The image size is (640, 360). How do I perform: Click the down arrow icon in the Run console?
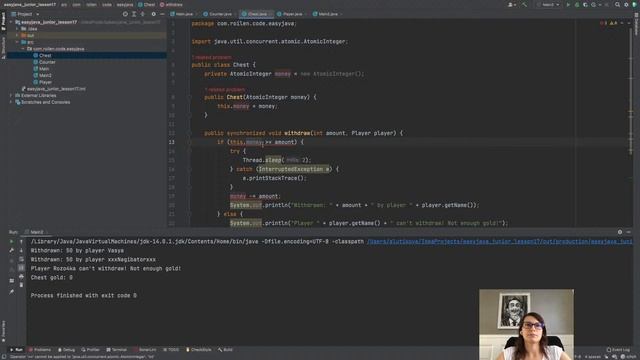[21, 250]
